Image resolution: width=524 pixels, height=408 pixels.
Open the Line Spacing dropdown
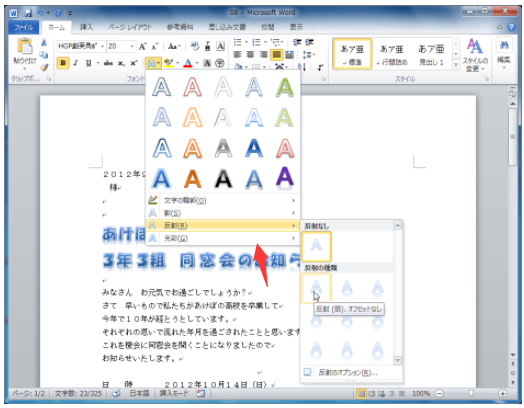tap(308, 54)
